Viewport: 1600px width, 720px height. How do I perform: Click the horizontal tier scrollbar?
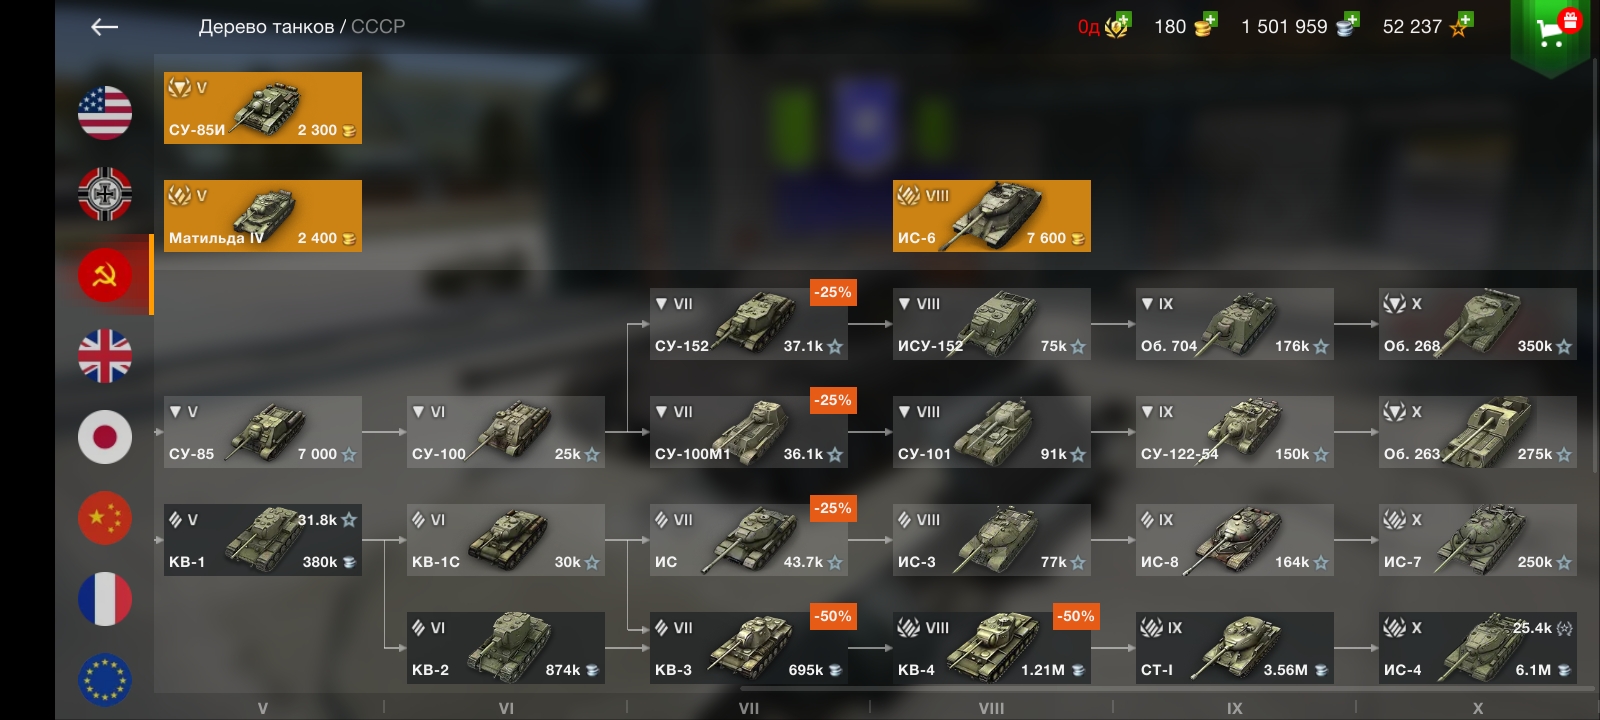click(1165, 688)
